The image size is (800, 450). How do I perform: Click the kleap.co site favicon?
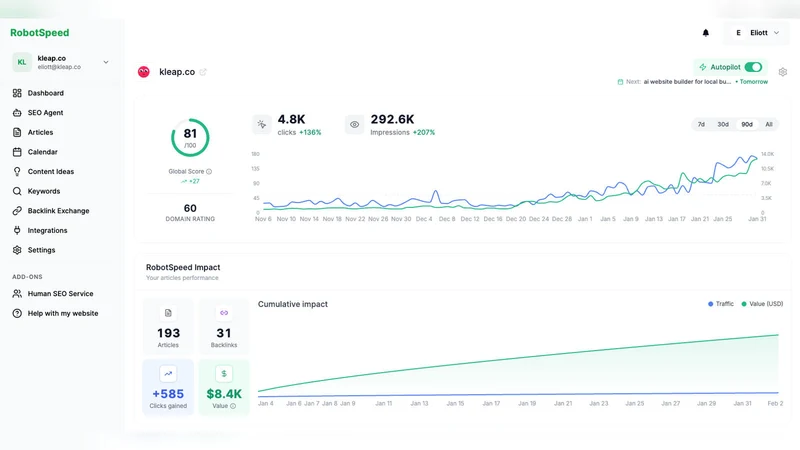pos(144,72)
